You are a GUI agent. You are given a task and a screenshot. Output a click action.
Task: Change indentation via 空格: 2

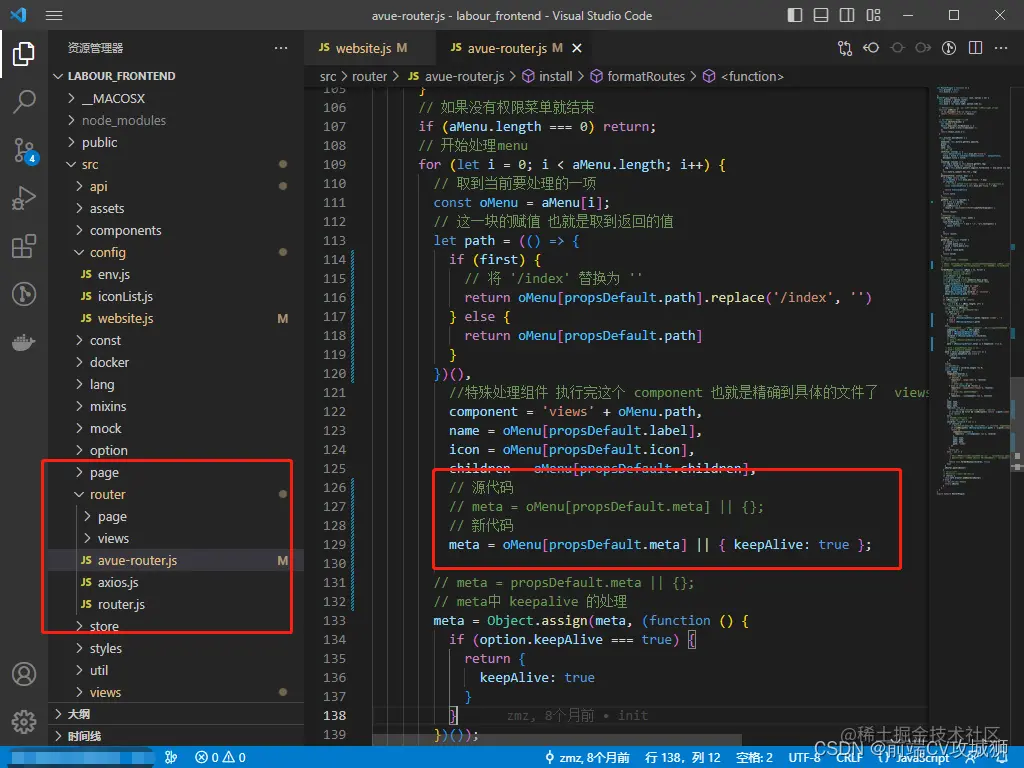point(754,758)
